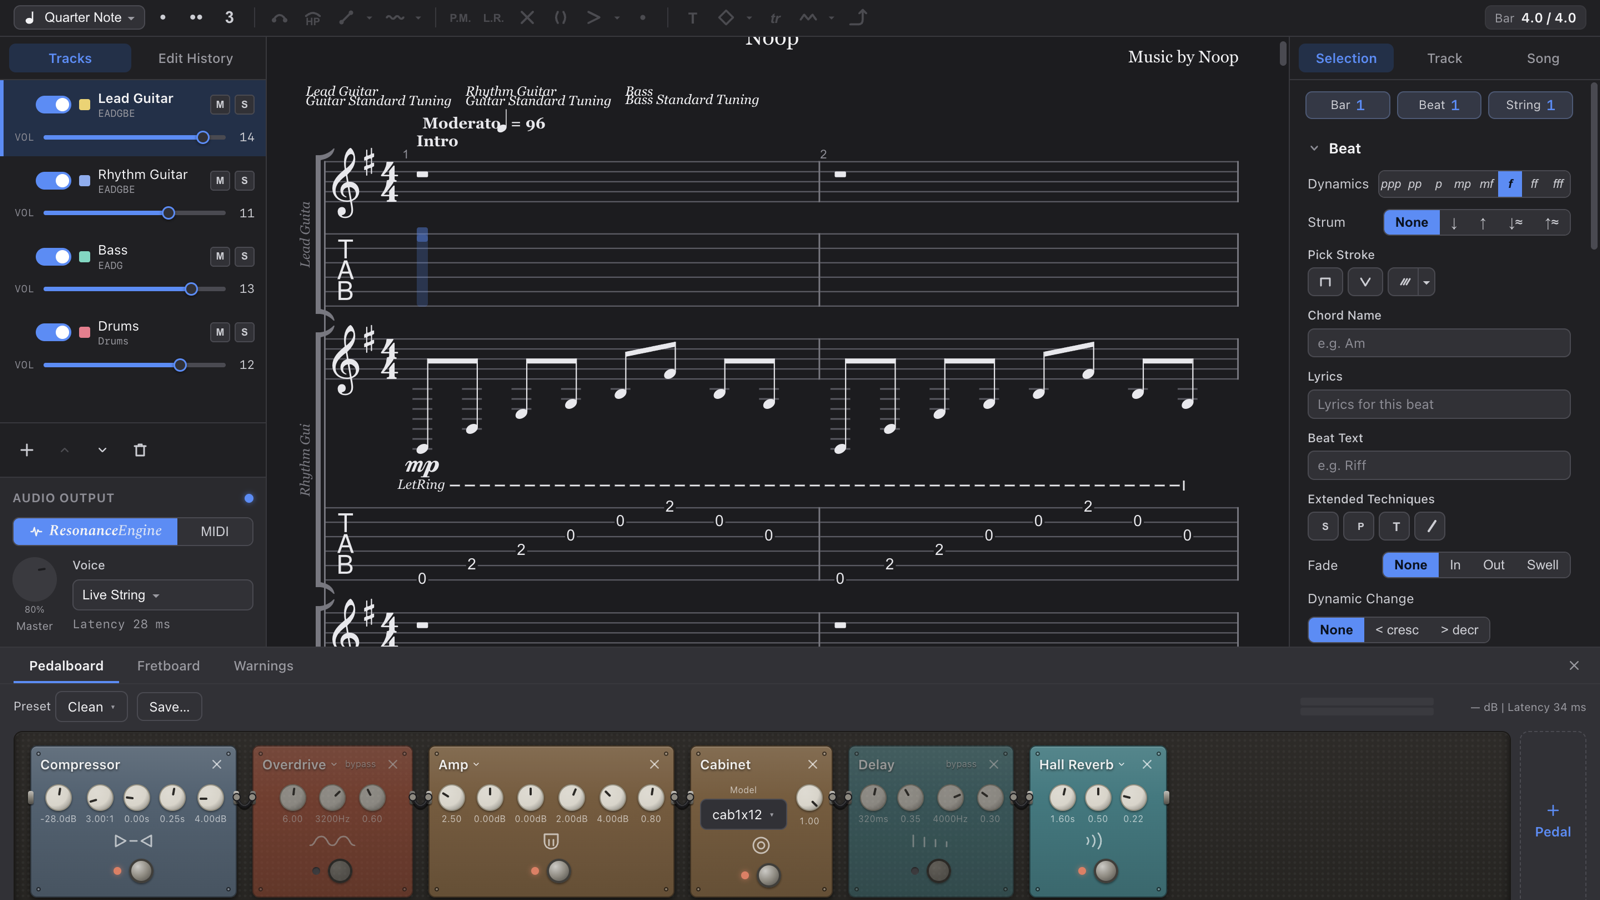Apply hammer-on/pull-off (HP) in toolbar
The height and width of the screenshot is (900, 1600).
312,18
